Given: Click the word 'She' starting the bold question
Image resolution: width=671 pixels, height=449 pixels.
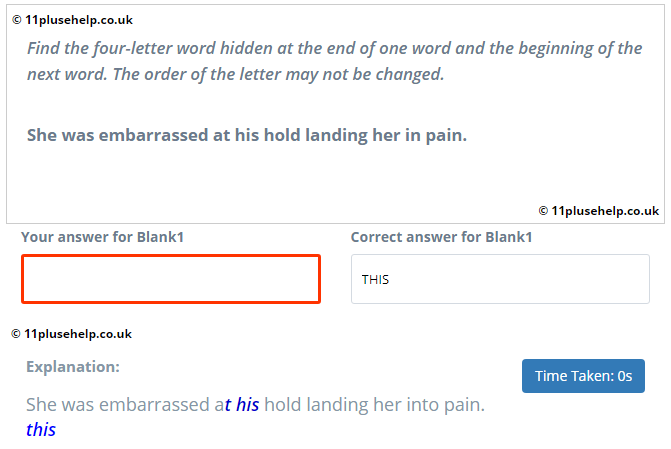Looking at the screenshot, I should pyautogui.click(x=42, y=135).
